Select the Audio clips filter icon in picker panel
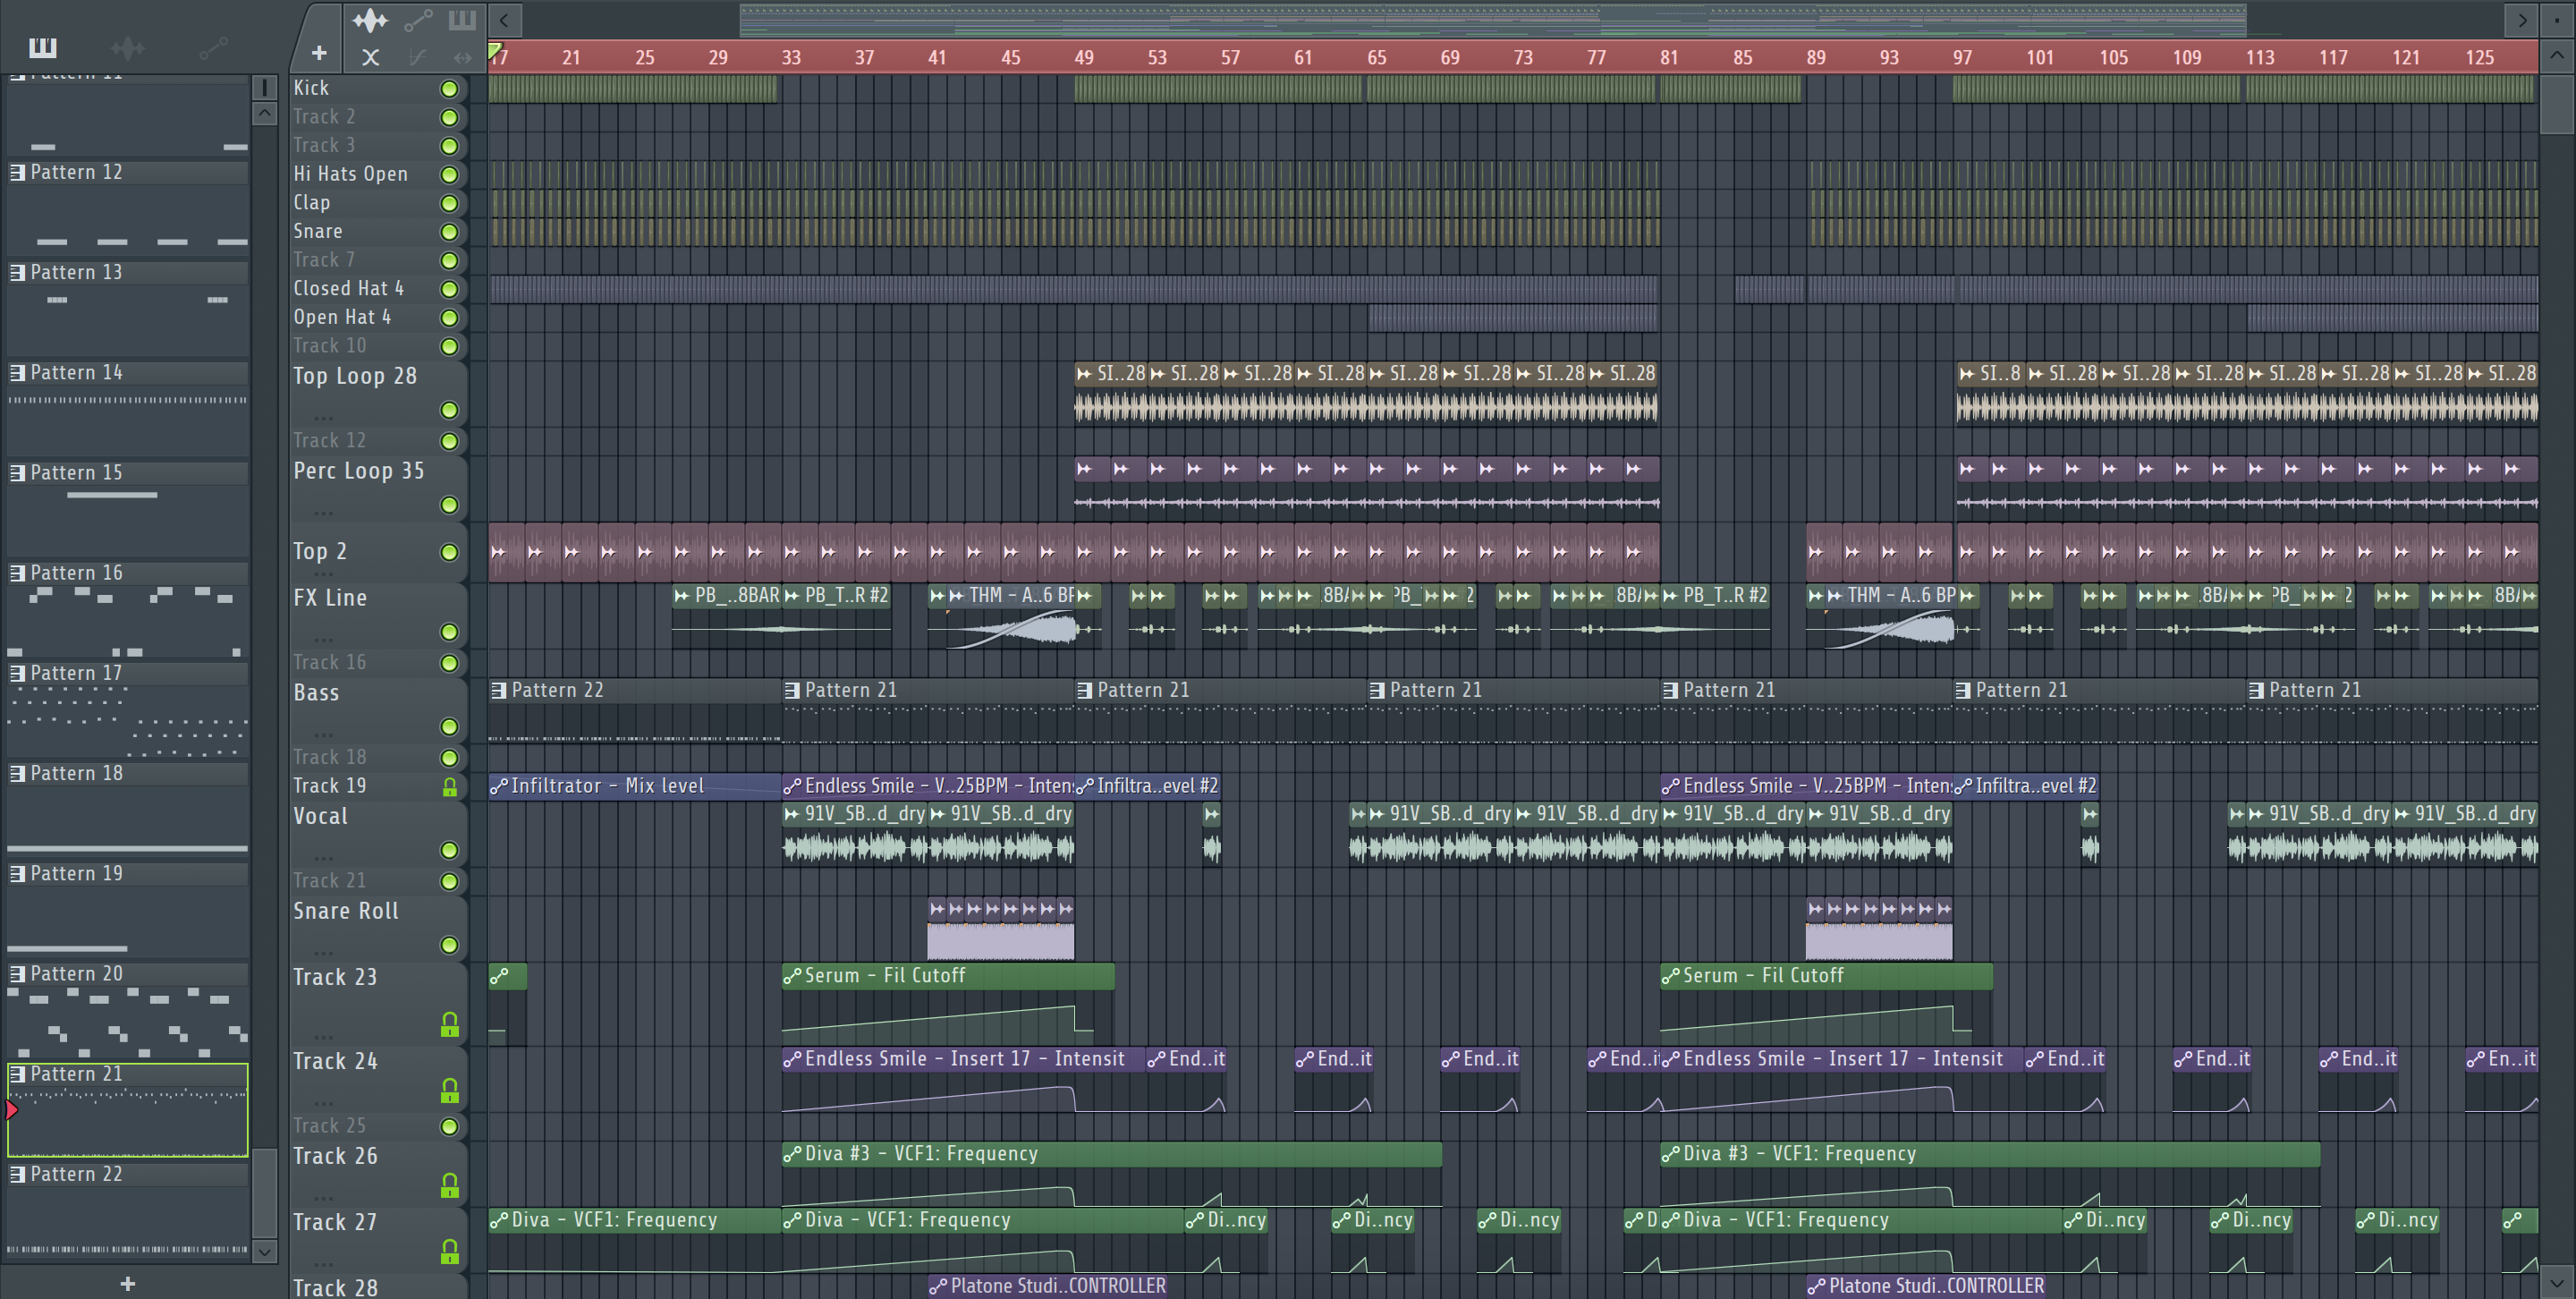 tap(128, 47)
